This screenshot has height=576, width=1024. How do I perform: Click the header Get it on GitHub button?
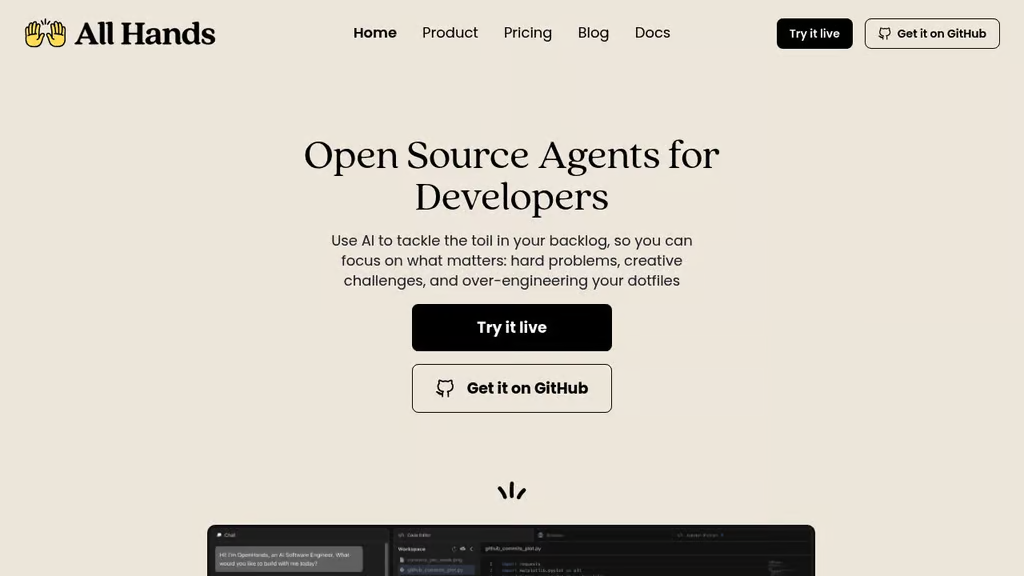click(932, 33)
